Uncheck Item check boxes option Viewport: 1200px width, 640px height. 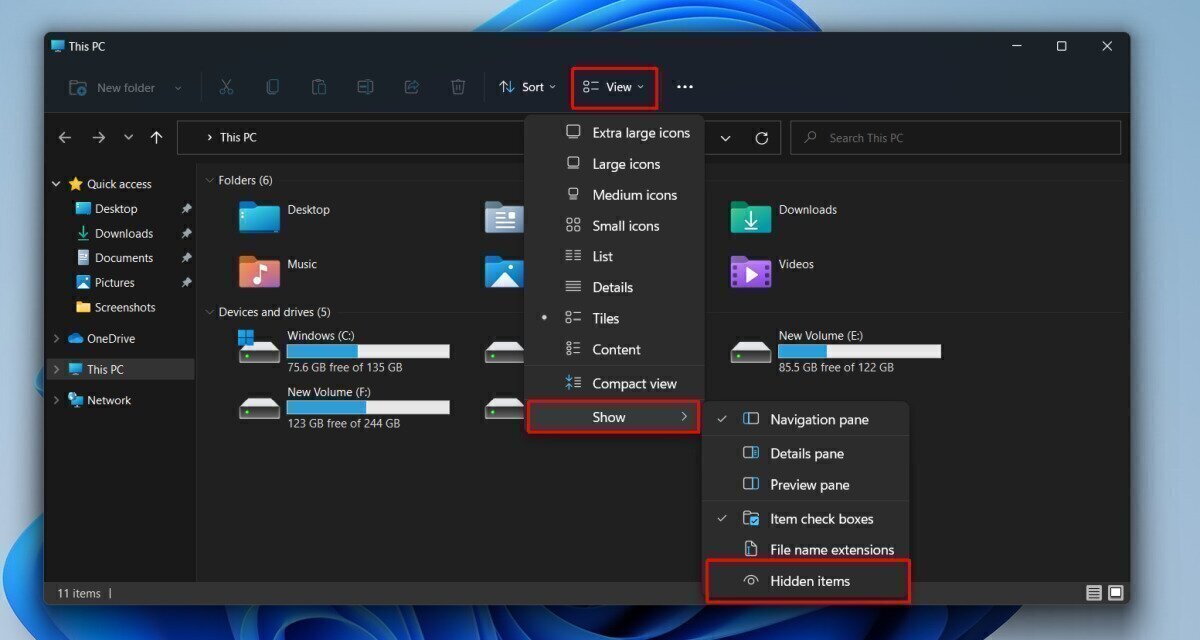tap(822, 518)
